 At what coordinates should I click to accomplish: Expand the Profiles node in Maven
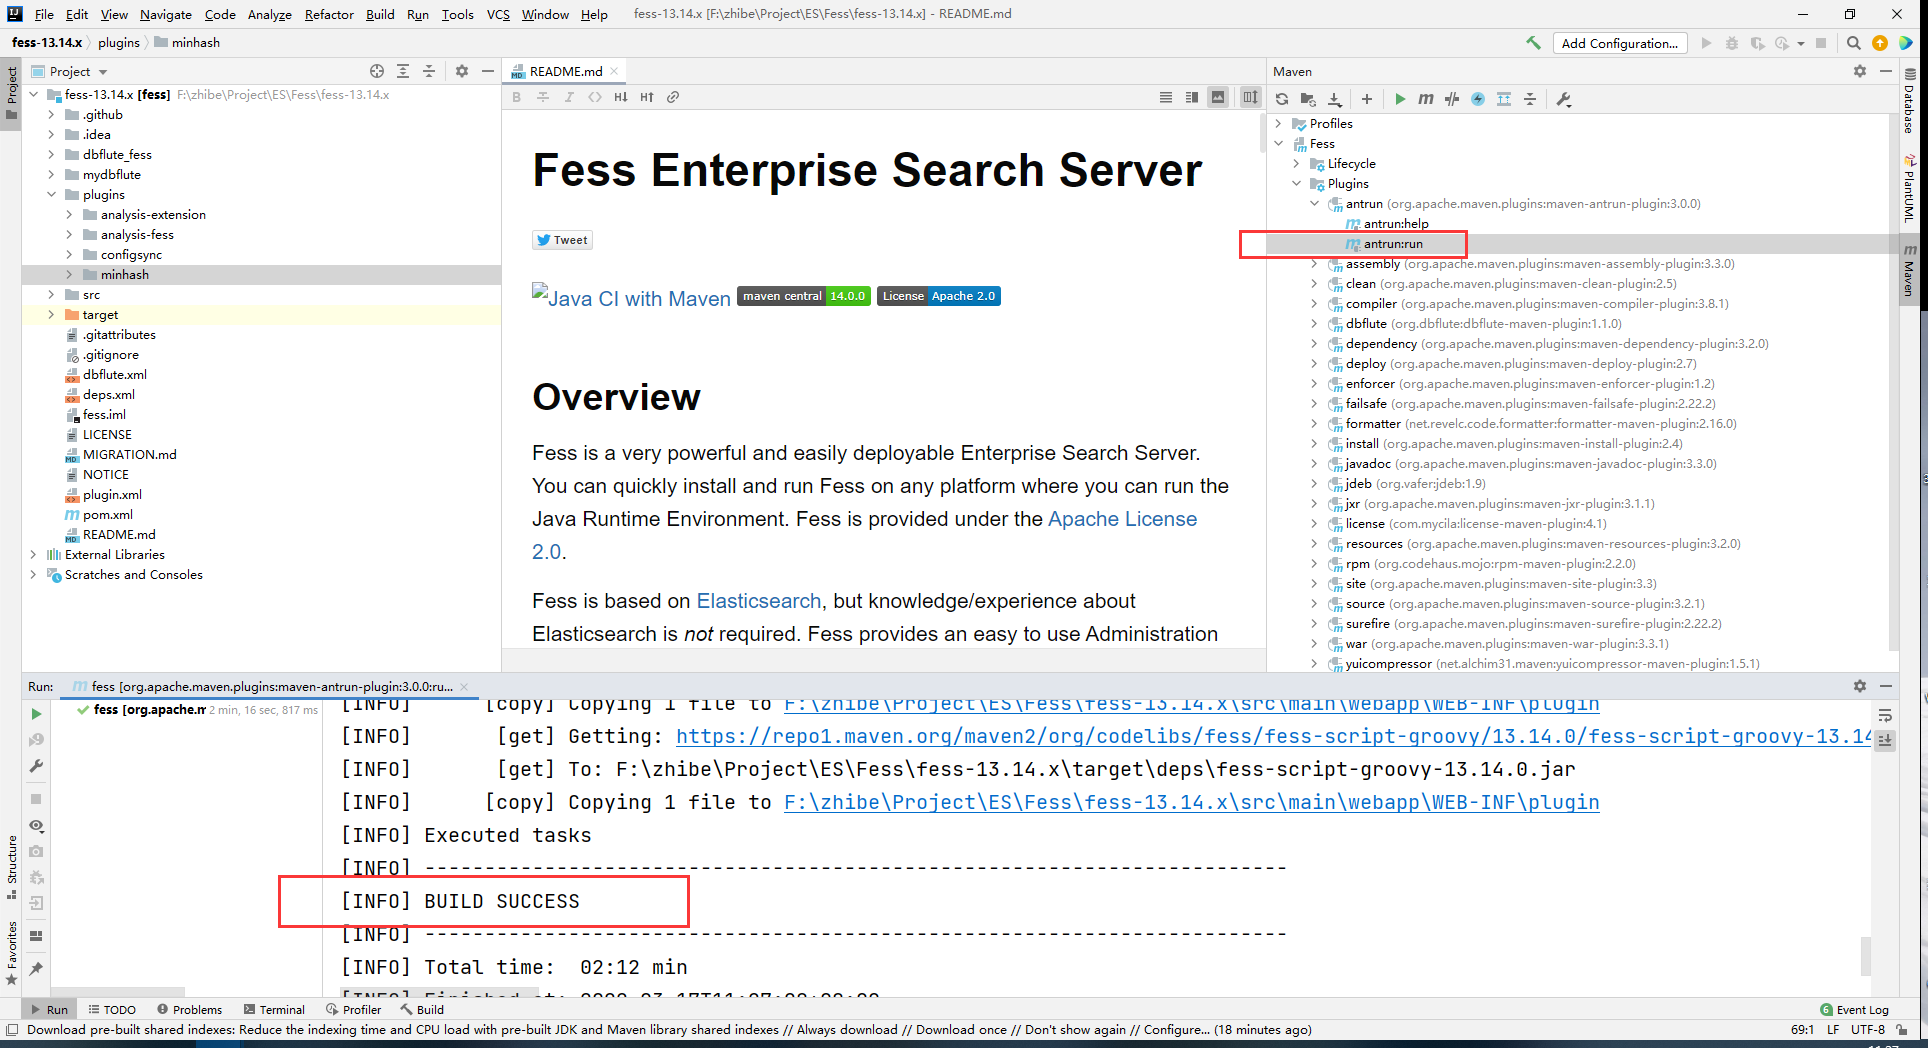[x=1279, y=124]
